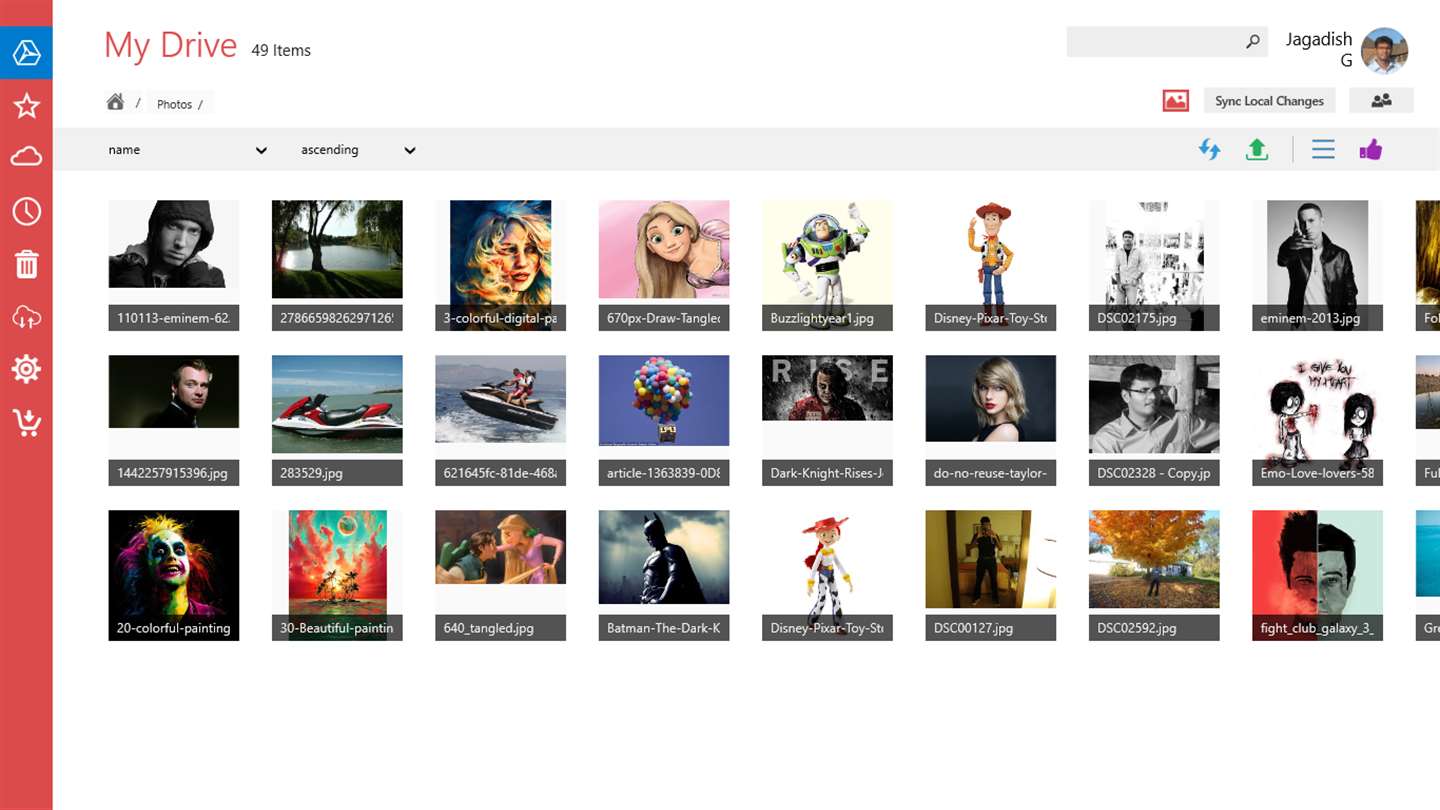Click the purple thumbs up icon
Screen dimensions: 1440x810
tap(1370, 150)
